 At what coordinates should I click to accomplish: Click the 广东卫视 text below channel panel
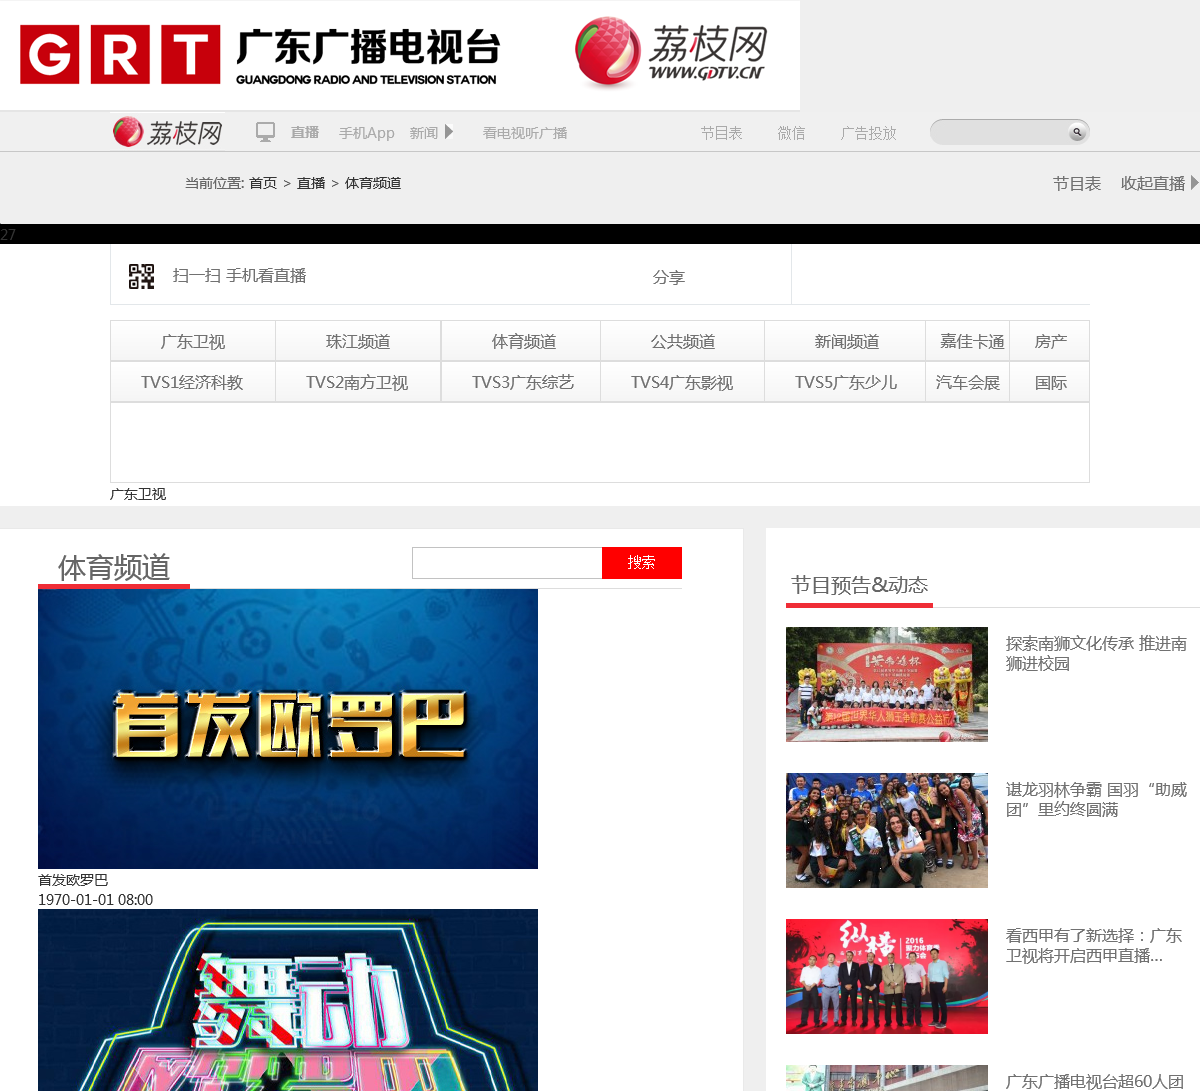click(x=138, y=494)
